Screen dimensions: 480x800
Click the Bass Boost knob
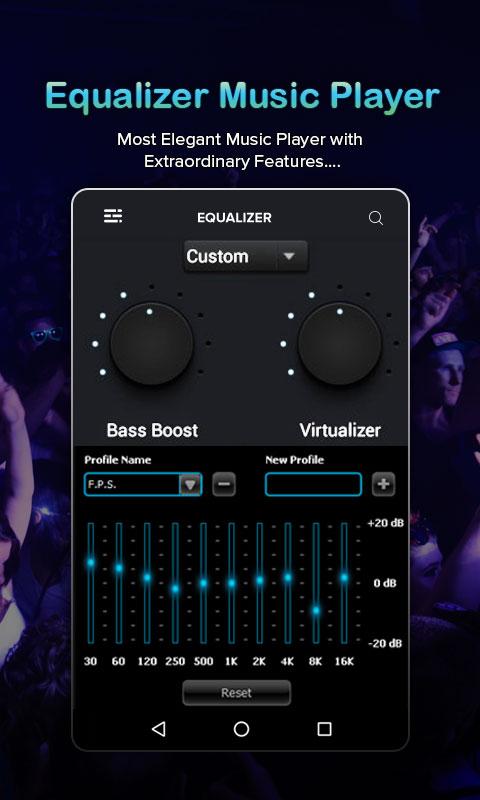[x=152, y=344]
